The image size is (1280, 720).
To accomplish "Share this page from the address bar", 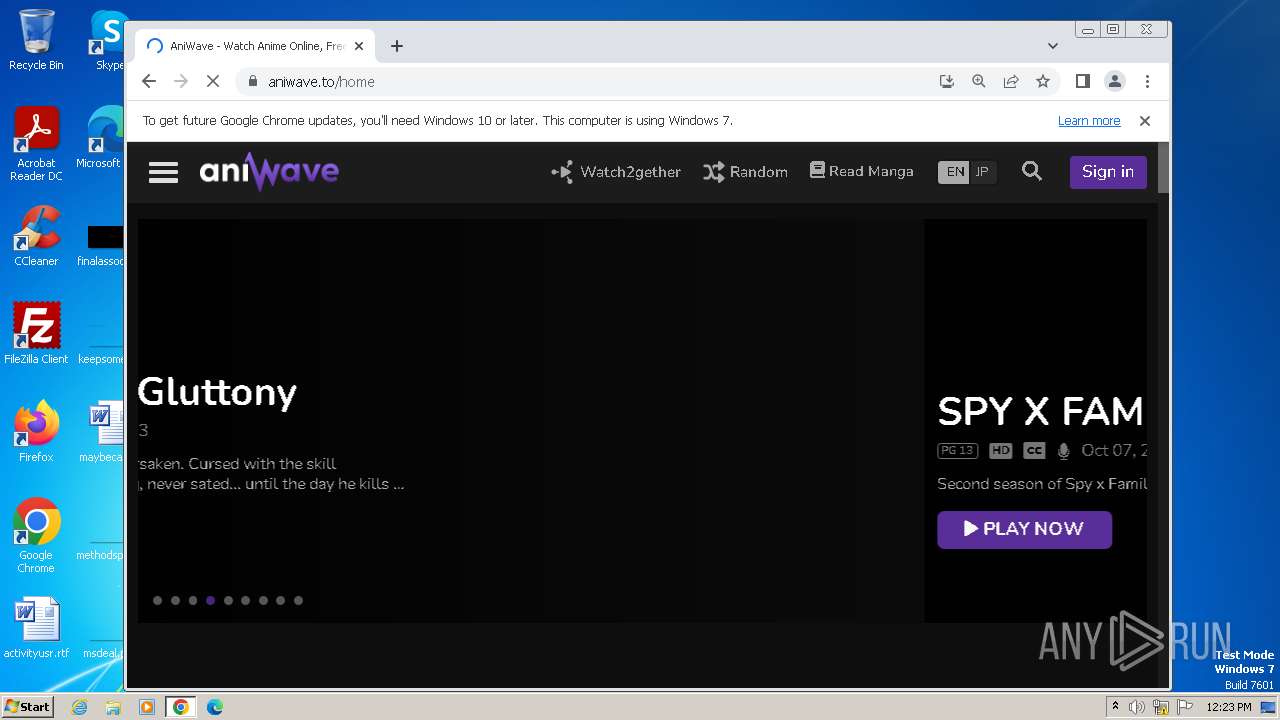I will (x=1011, y=82).
